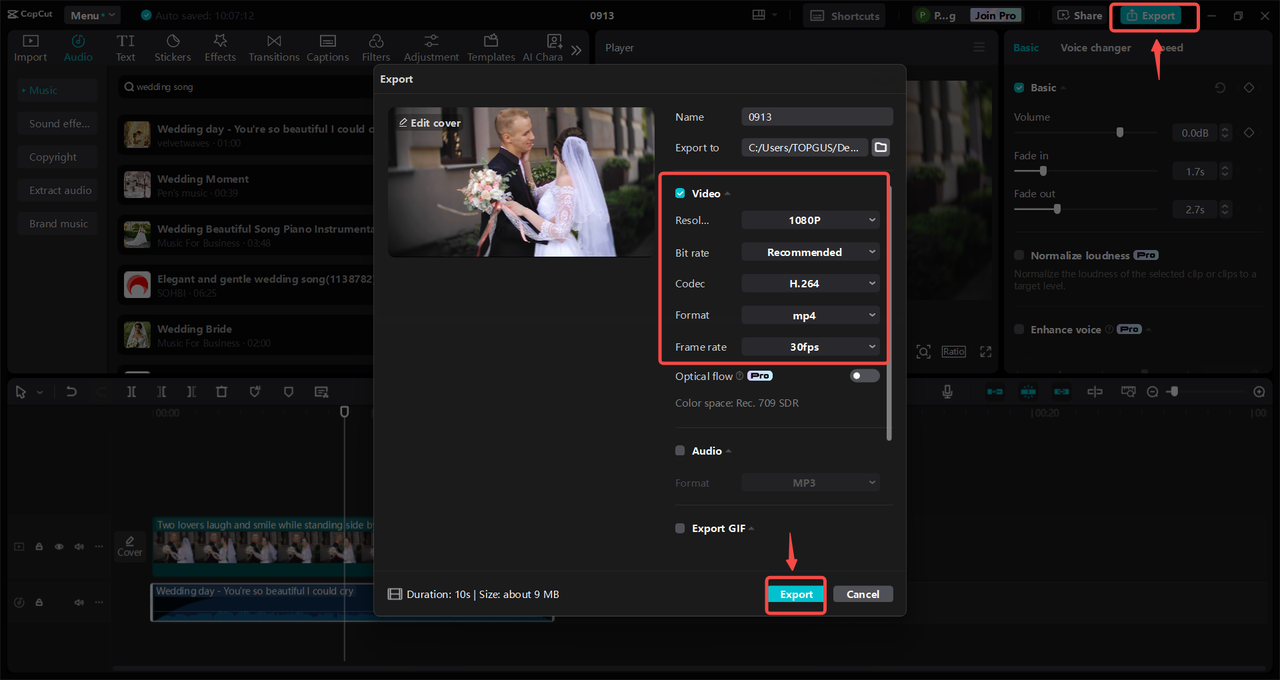Open the Transitions tab

[x=274, y=48]
